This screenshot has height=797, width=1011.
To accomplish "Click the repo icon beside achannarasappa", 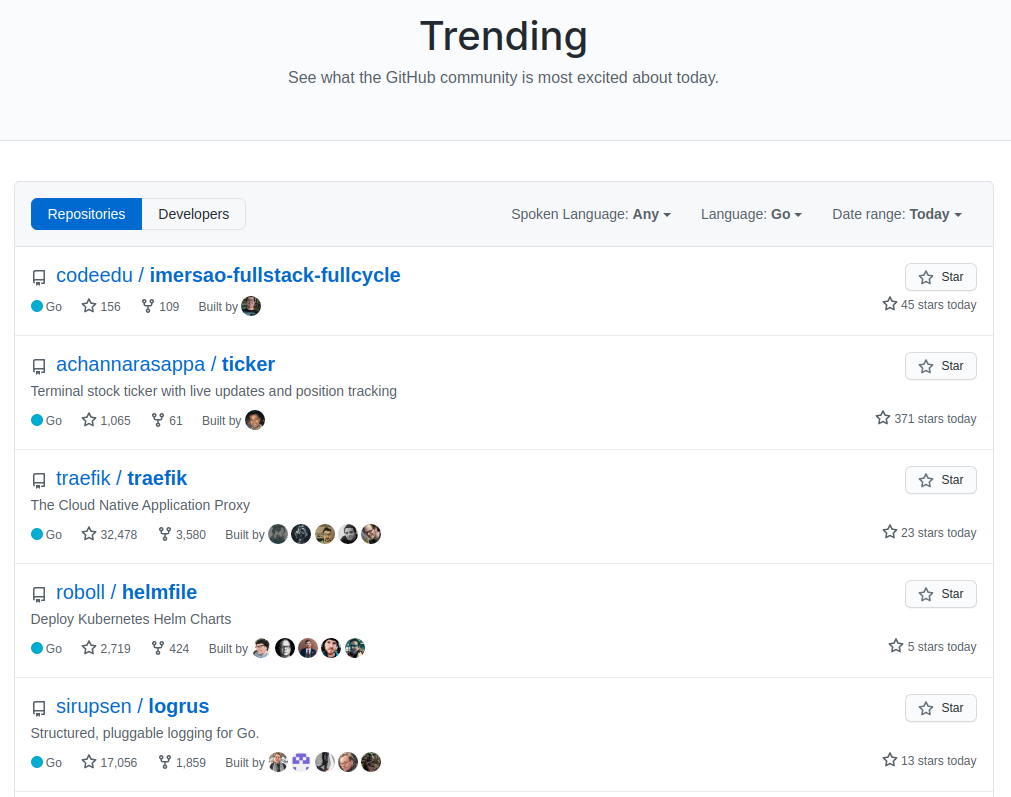I will pyautogui.click(x=39, y=367).
